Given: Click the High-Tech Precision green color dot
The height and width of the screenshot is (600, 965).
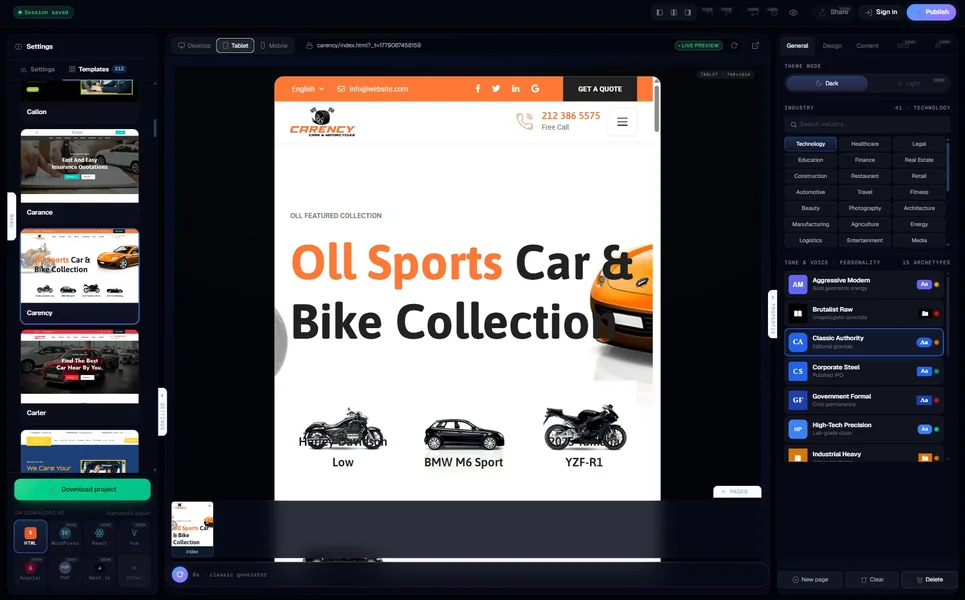Looking at the screenshot, I should (937, 429).
